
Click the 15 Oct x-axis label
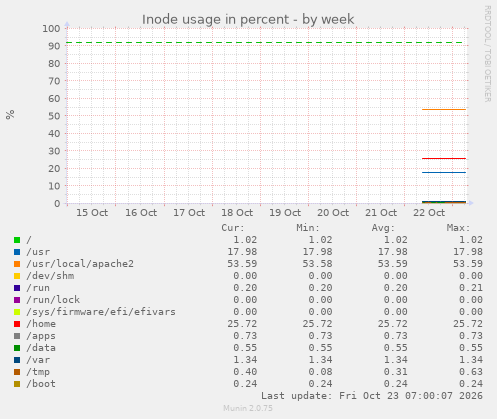(92, 213)
